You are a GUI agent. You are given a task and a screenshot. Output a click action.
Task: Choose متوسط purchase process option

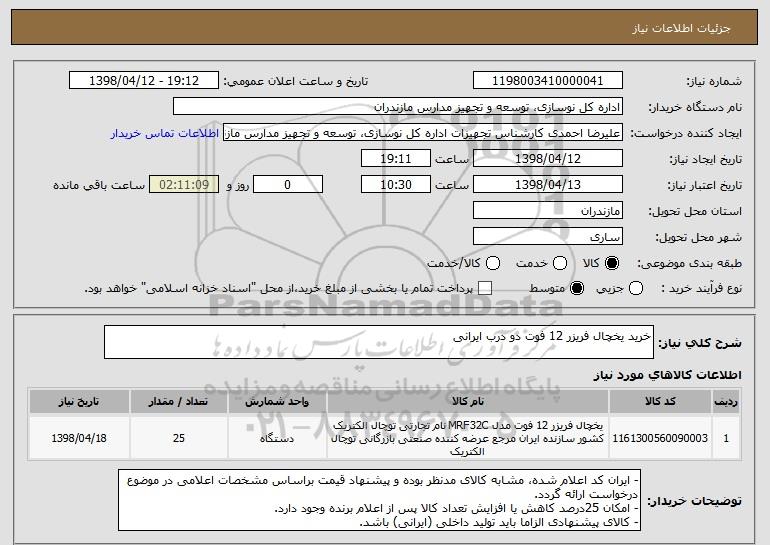click(x=577, y=288)
